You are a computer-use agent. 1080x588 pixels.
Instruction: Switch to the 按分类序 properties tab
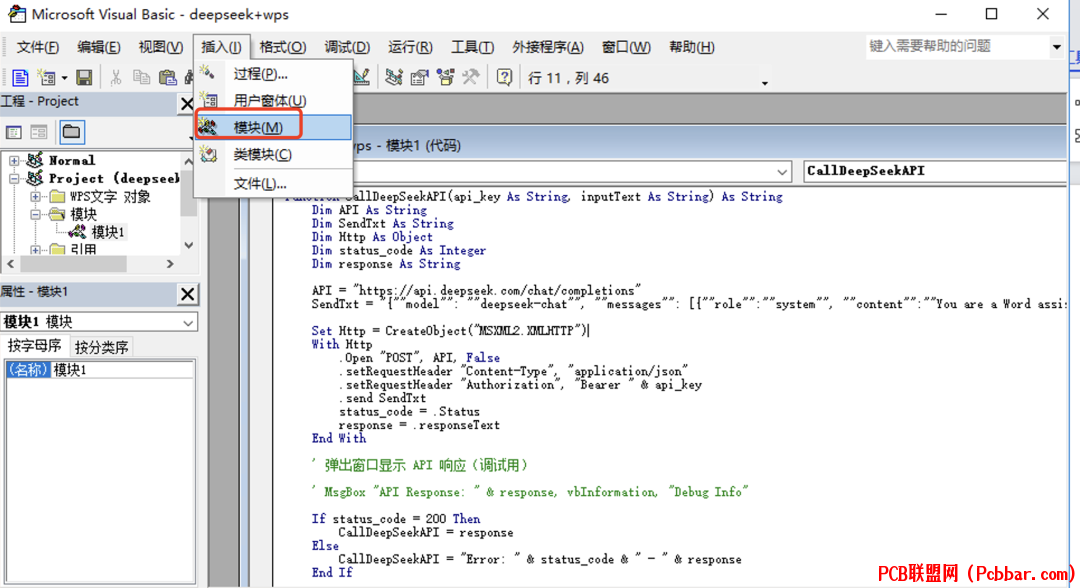coord(101,347)
